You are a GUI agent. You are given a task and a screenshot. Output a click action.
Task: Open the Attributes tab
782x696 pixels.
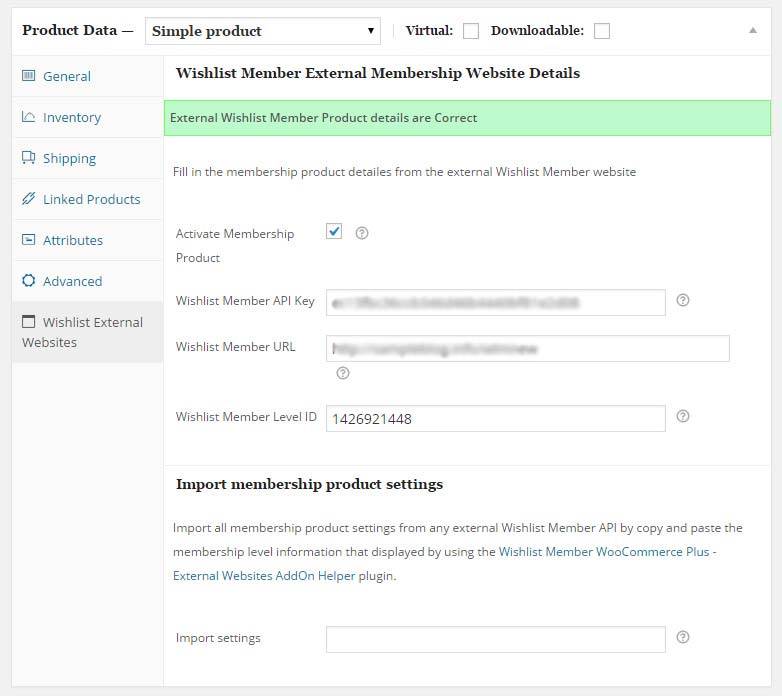pyautogui.click(x=87, y=240)
